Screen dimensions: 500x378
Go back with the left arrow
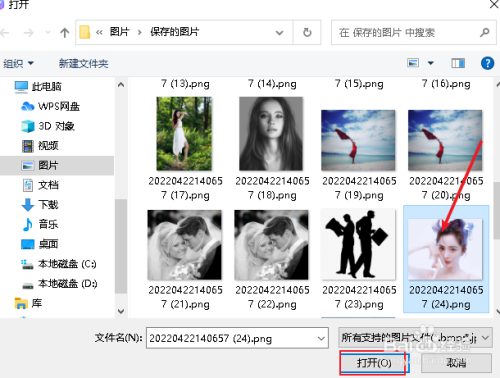tap(4, 32)
